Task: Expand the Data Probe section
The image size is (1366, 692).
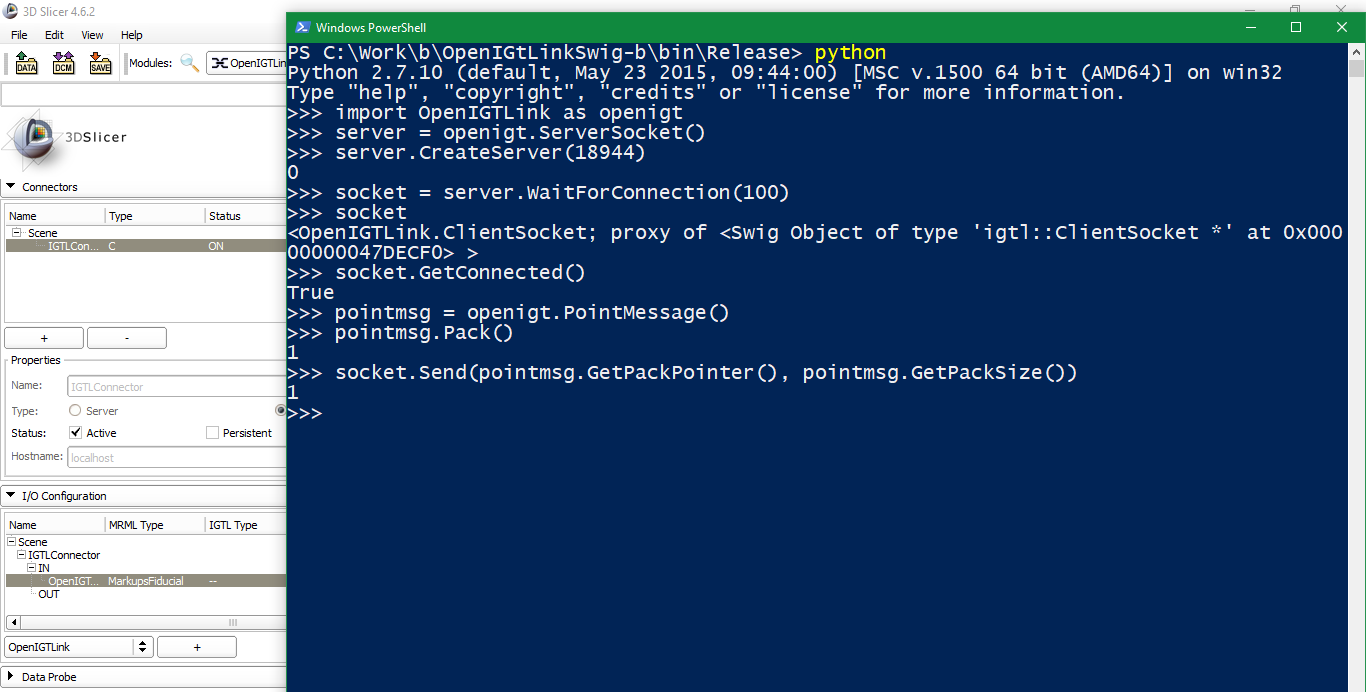Action: pos(11,677)
